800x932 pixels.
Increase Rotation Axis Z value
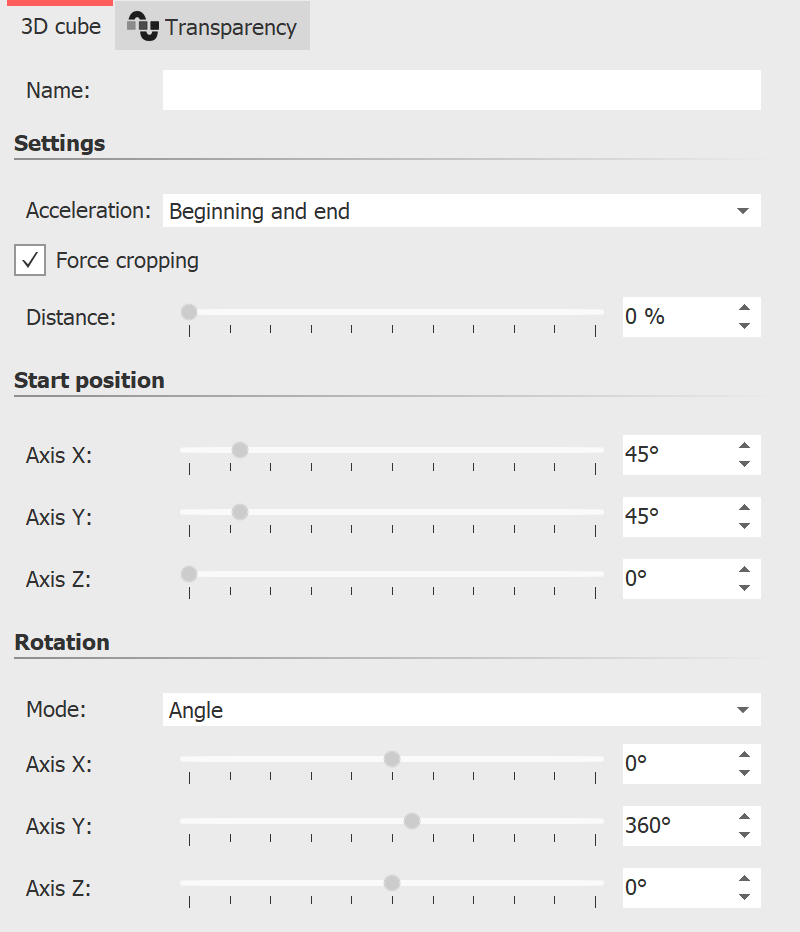coord(743,879)
